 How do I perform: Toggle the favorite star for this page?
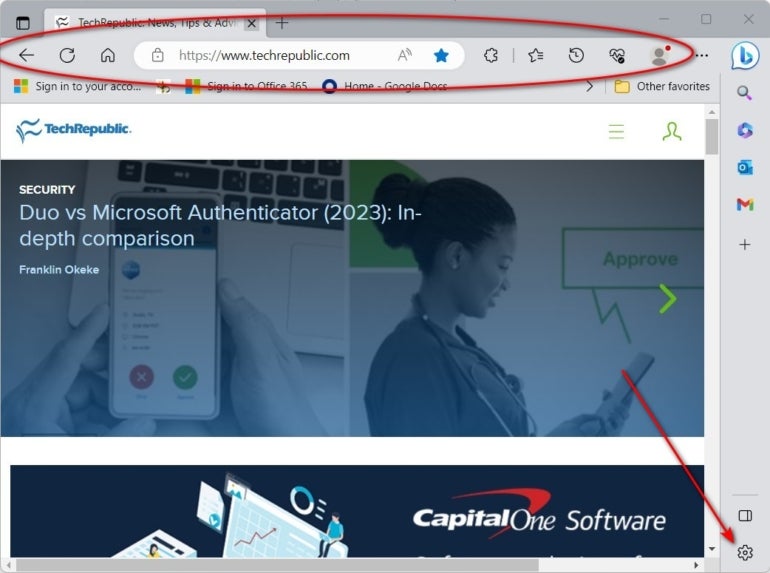441,55
